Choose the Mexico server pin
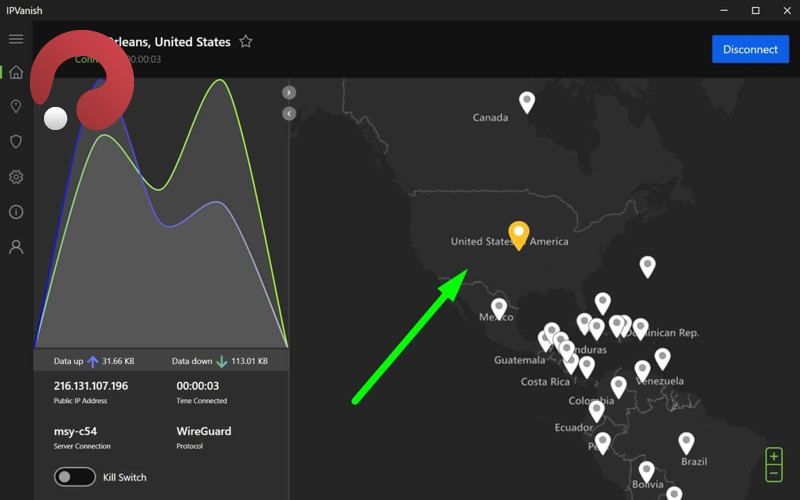800x500 pixels. (x=499, y=307)
